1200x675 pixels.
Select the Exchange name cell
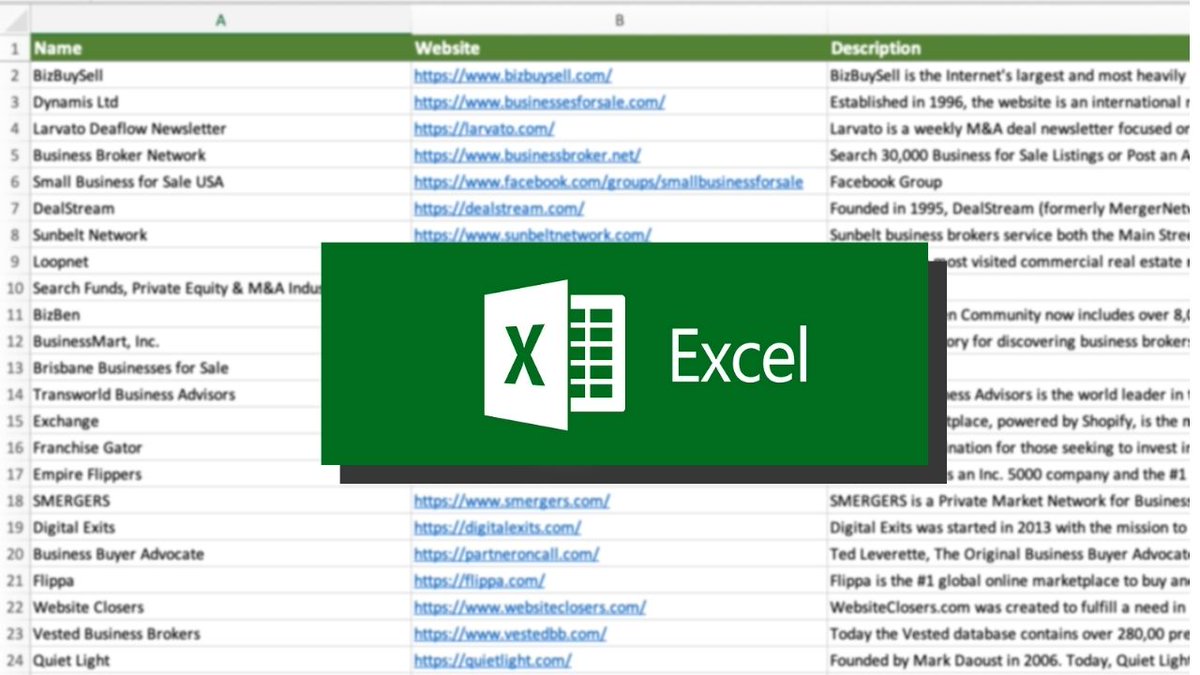pos(175,421)
